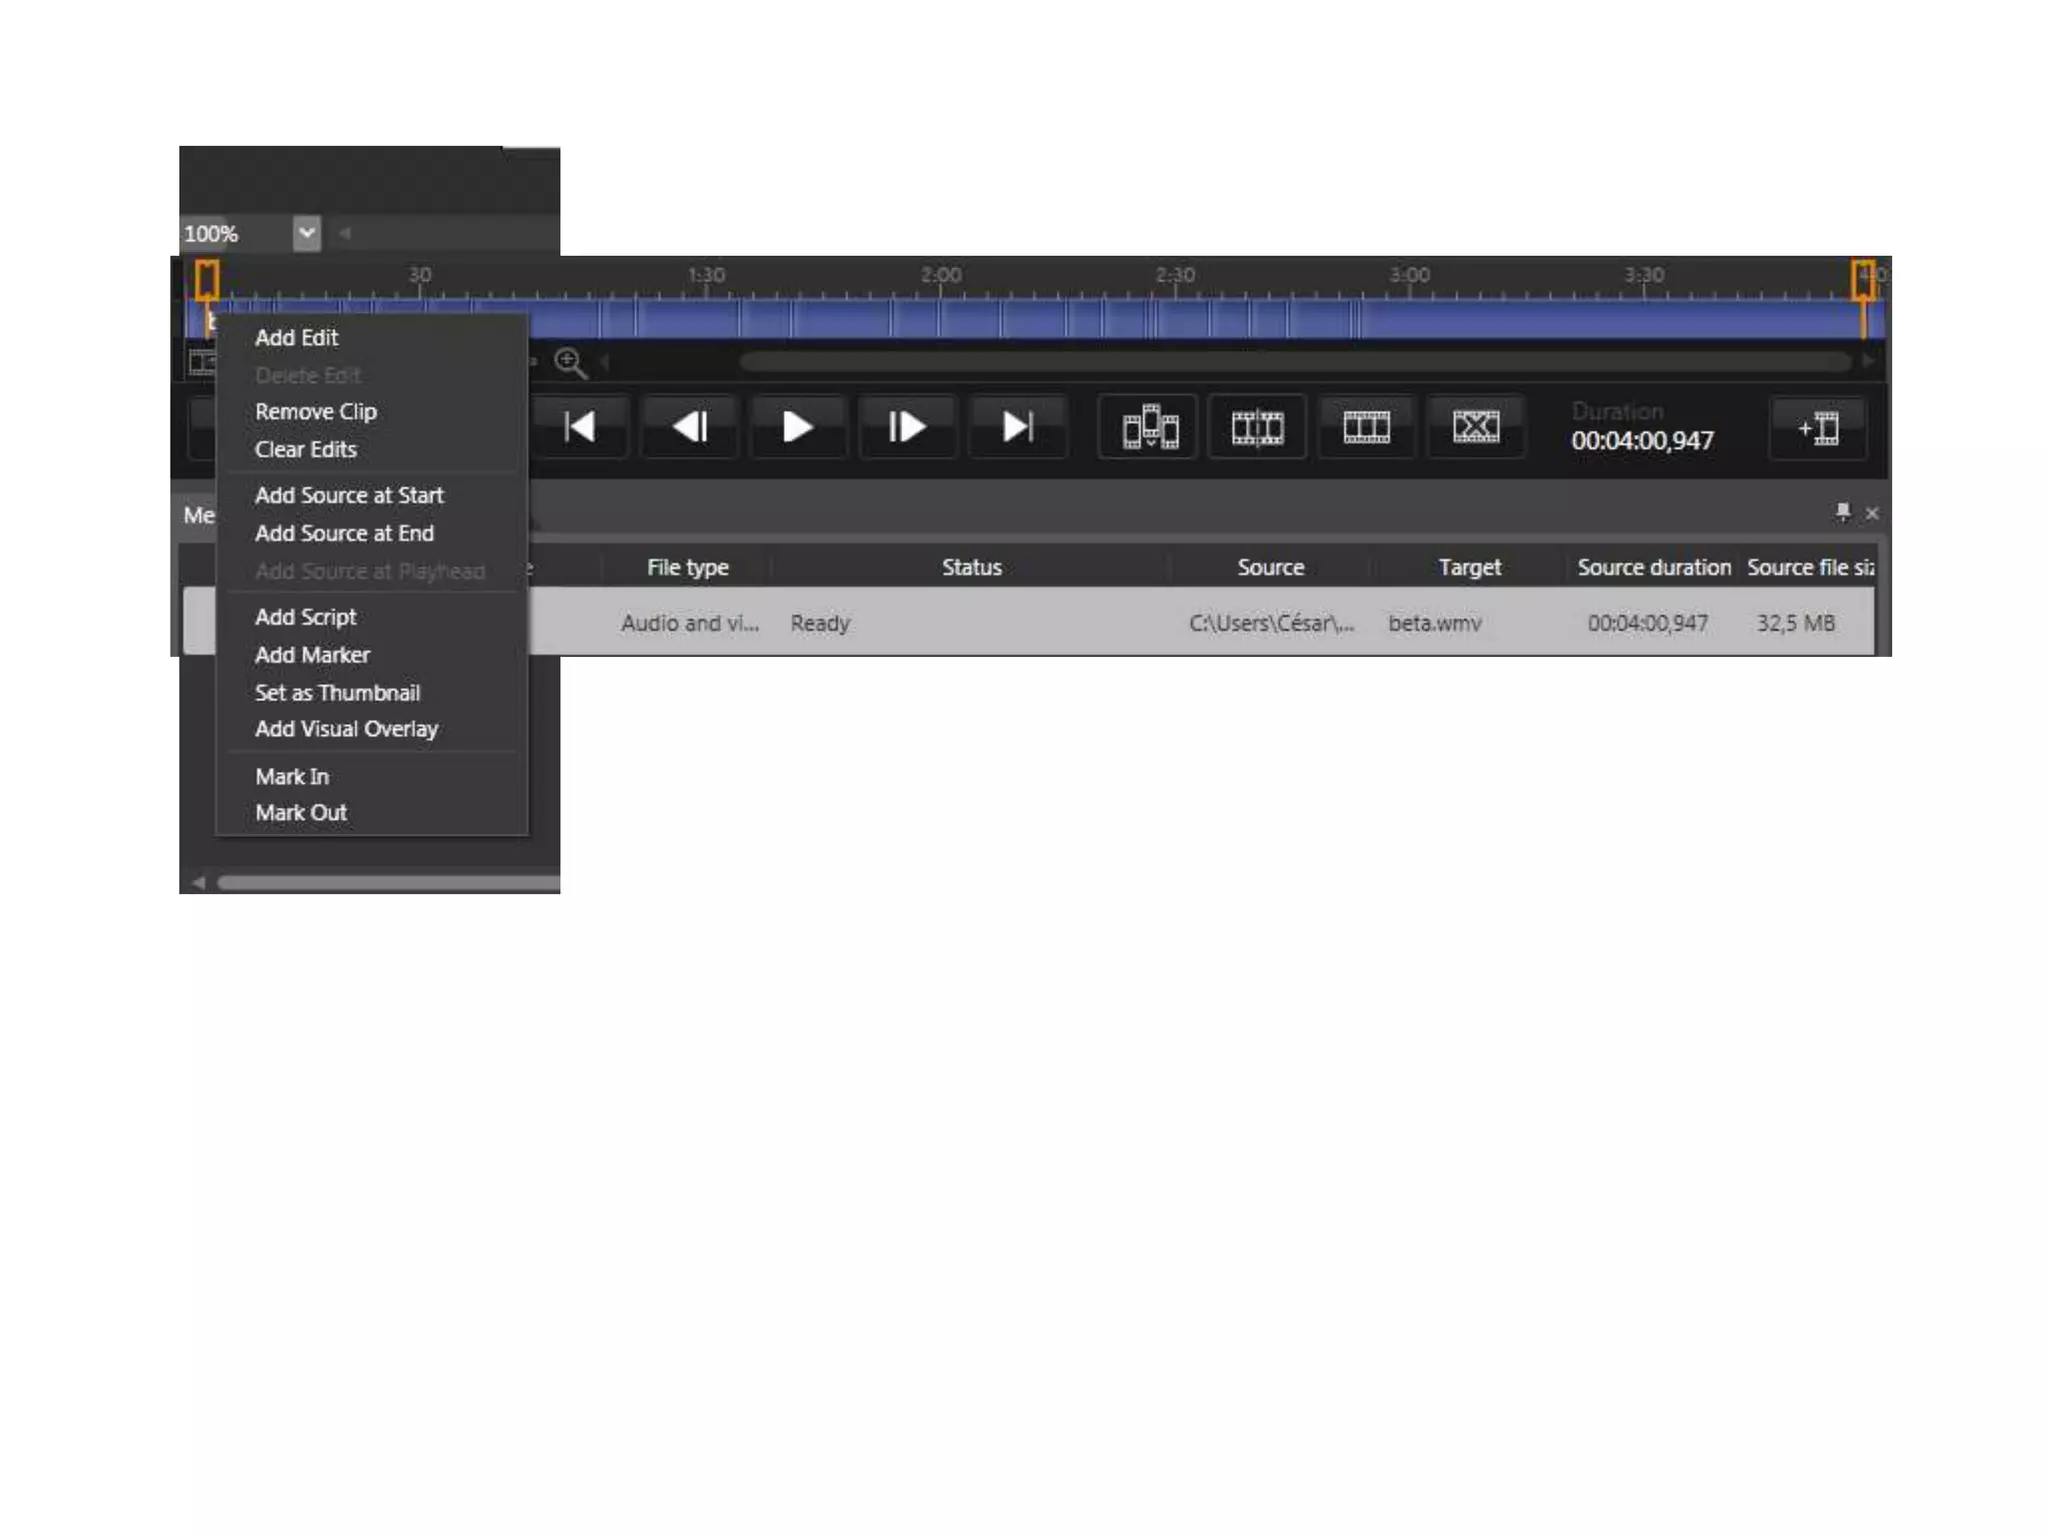Open the 100% zoom dropdown arrow
Viewport: 2048px width, 1536px height.
(307, 233)
